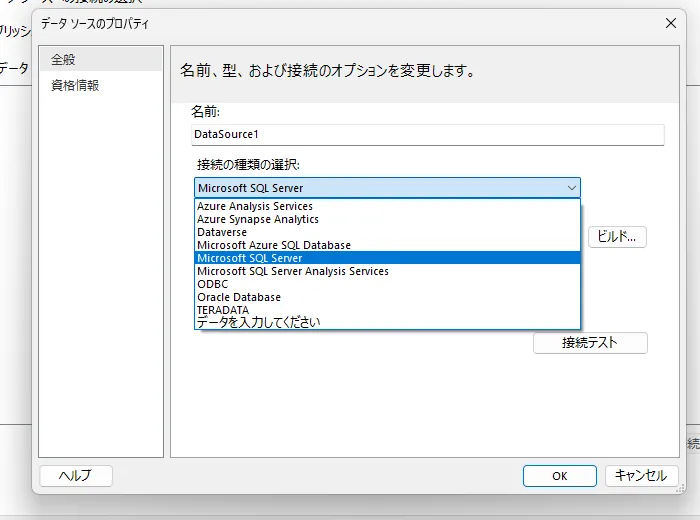
Task: Select Dataverse connection type
Action: point(388,232)
